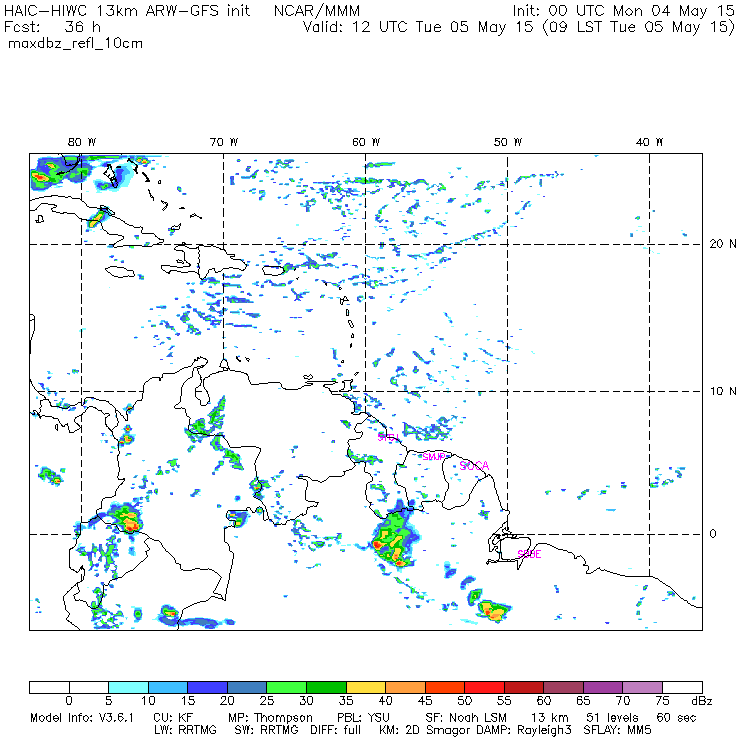The image size is (740, 740).
Task: Click the light purple 70–75 dBz swatch
Action: [x=643, y=687]
